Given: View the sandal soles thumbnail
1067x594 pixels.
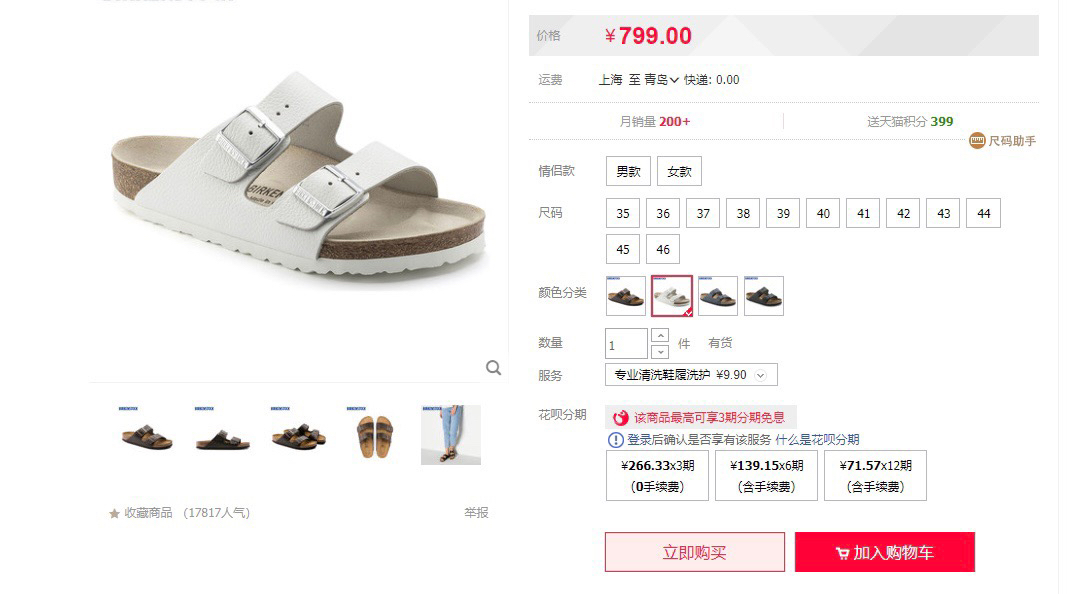Looking at the screenshot, I should 374,435.
